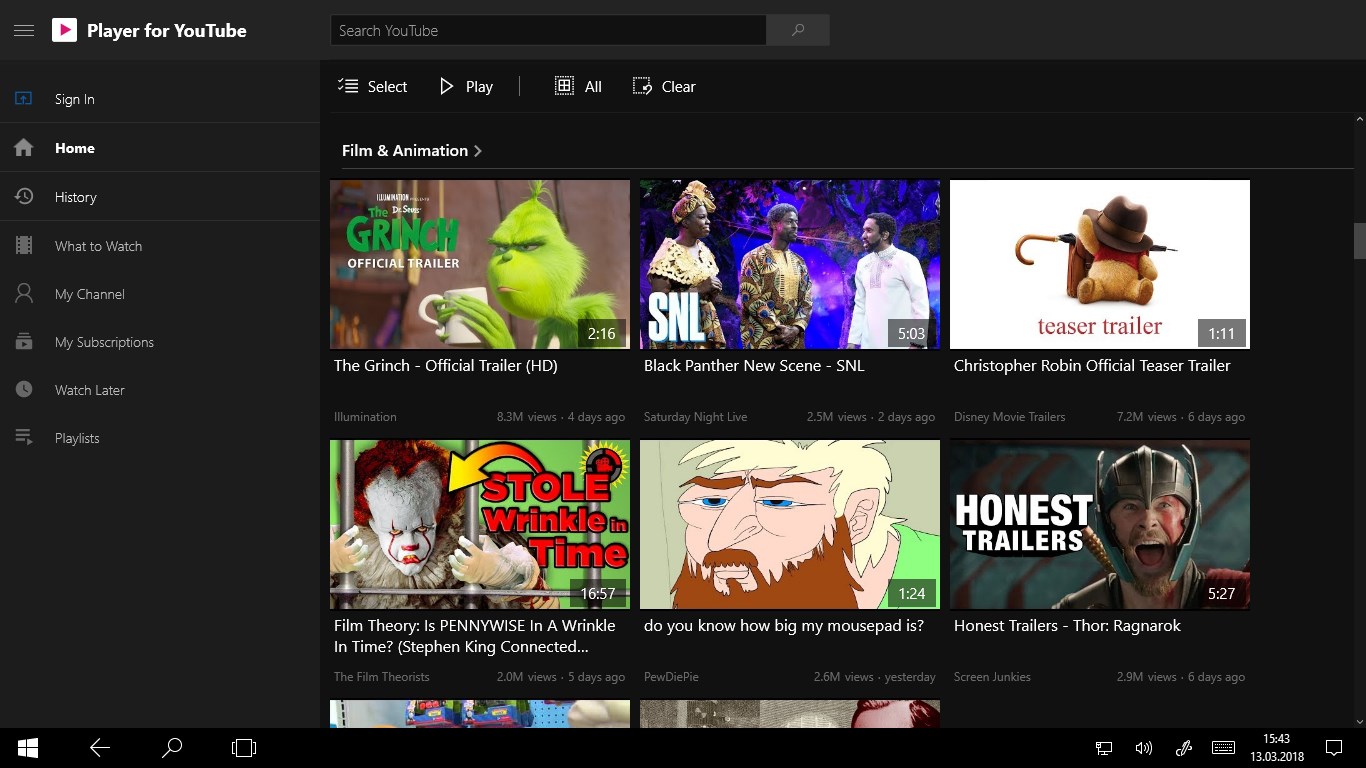Click the Play triangle icon in toolbar
Viewport: 1366px width, 768px height.
pos(446,86)
